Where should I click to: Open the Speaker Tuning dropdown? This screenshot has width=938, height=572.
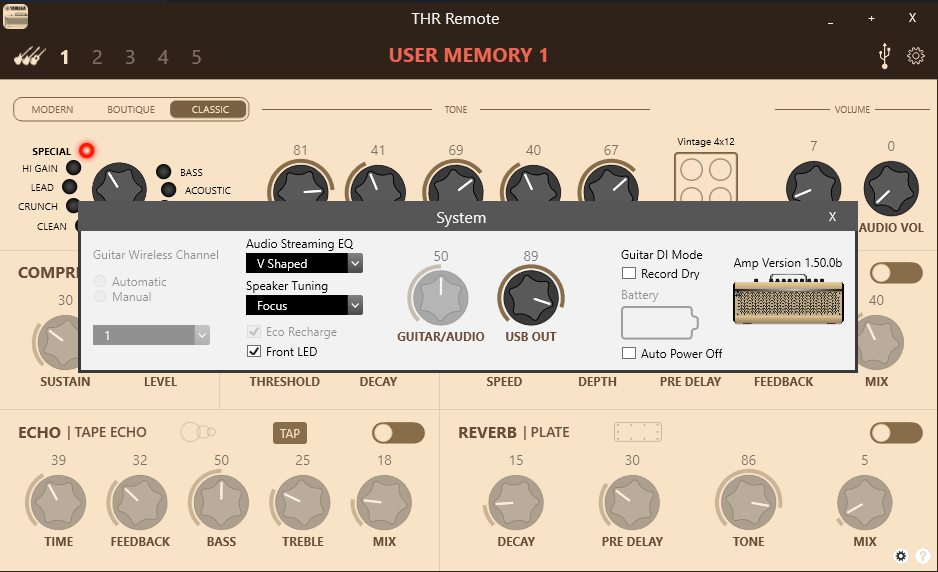pyautogui.click(x=304, y=305)
